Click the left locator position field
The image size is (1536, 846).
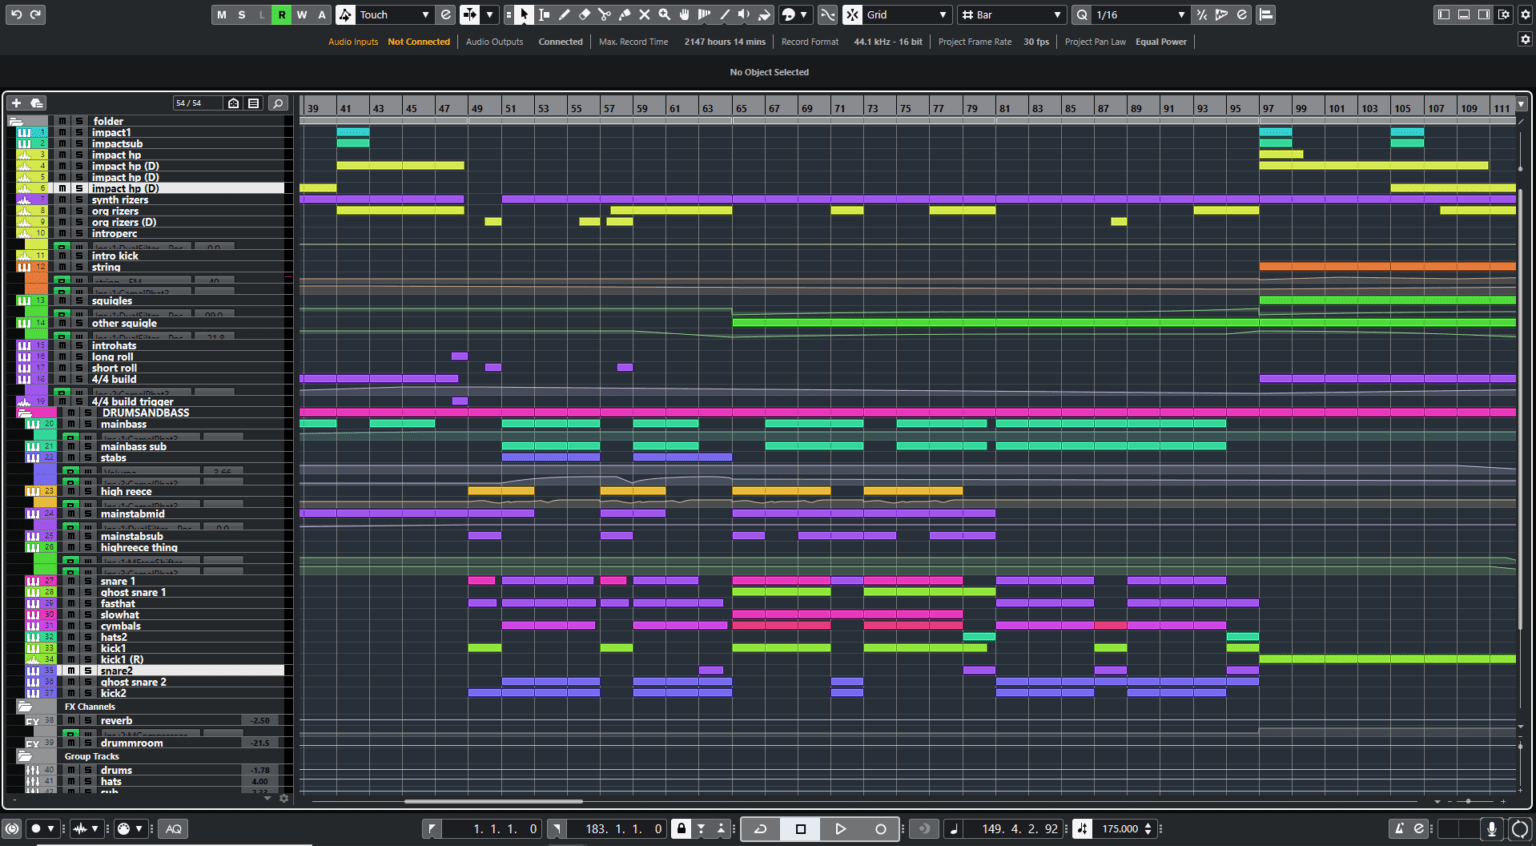(492, 829)
